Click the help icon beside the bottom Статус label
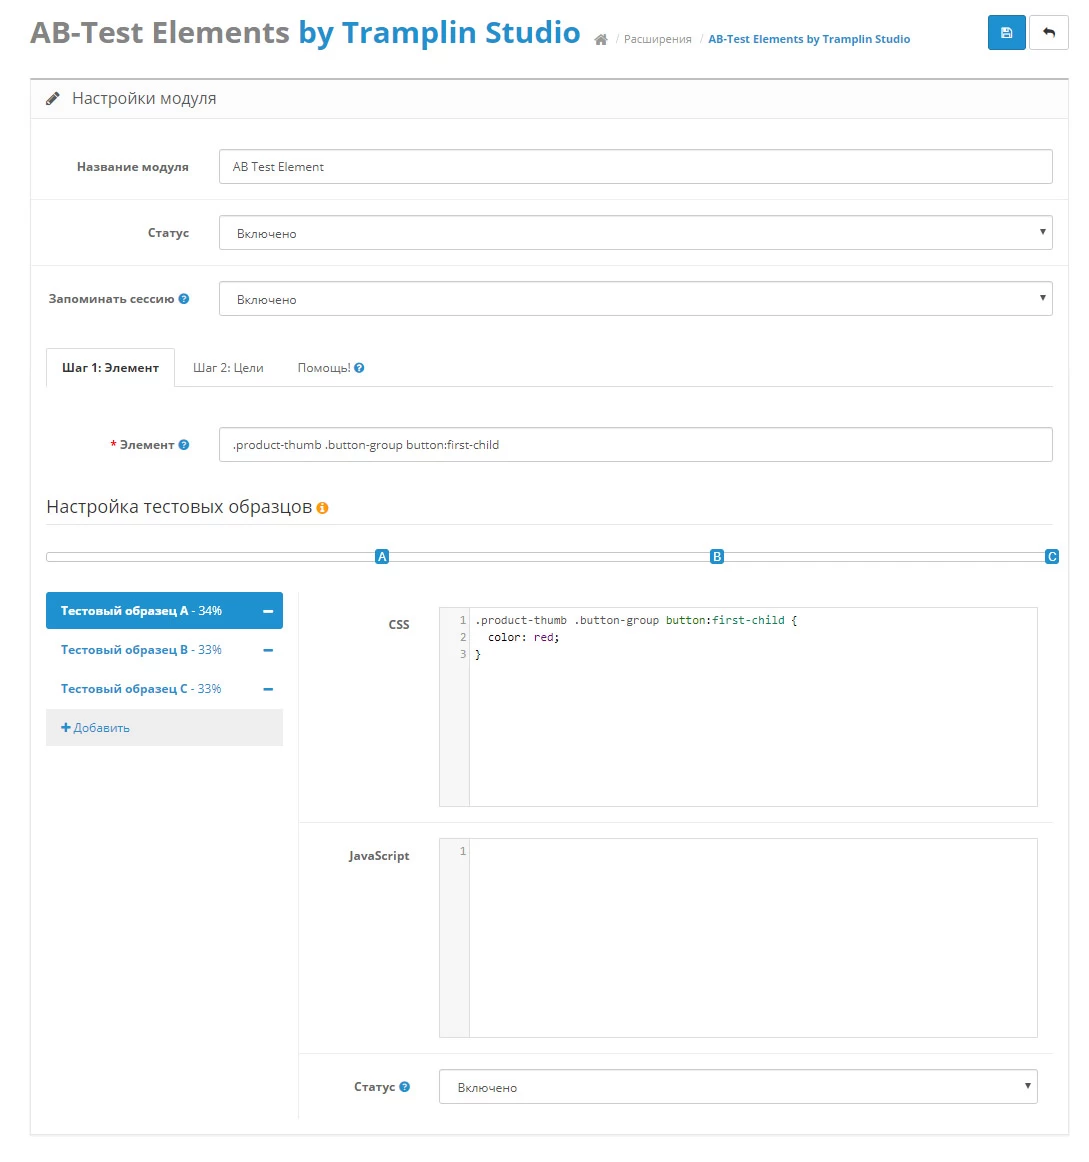This screenshot has height=1162, width=1089. click(x=404, y=1086)
